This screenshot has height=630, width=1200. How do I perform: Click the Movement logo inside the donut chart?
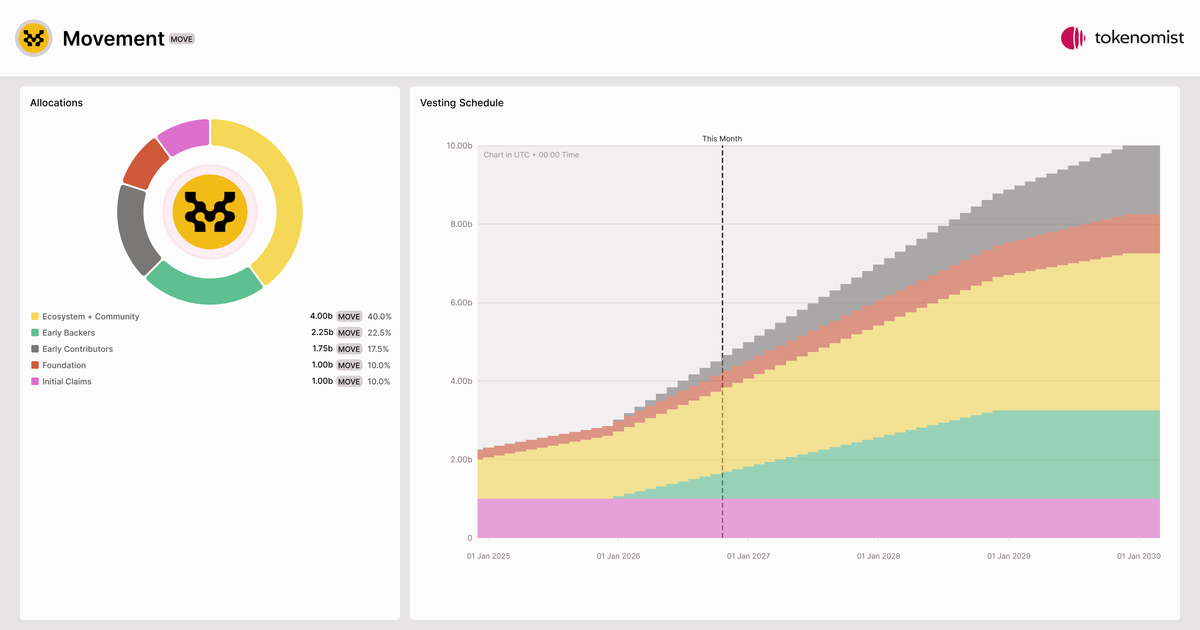(210, 212)
